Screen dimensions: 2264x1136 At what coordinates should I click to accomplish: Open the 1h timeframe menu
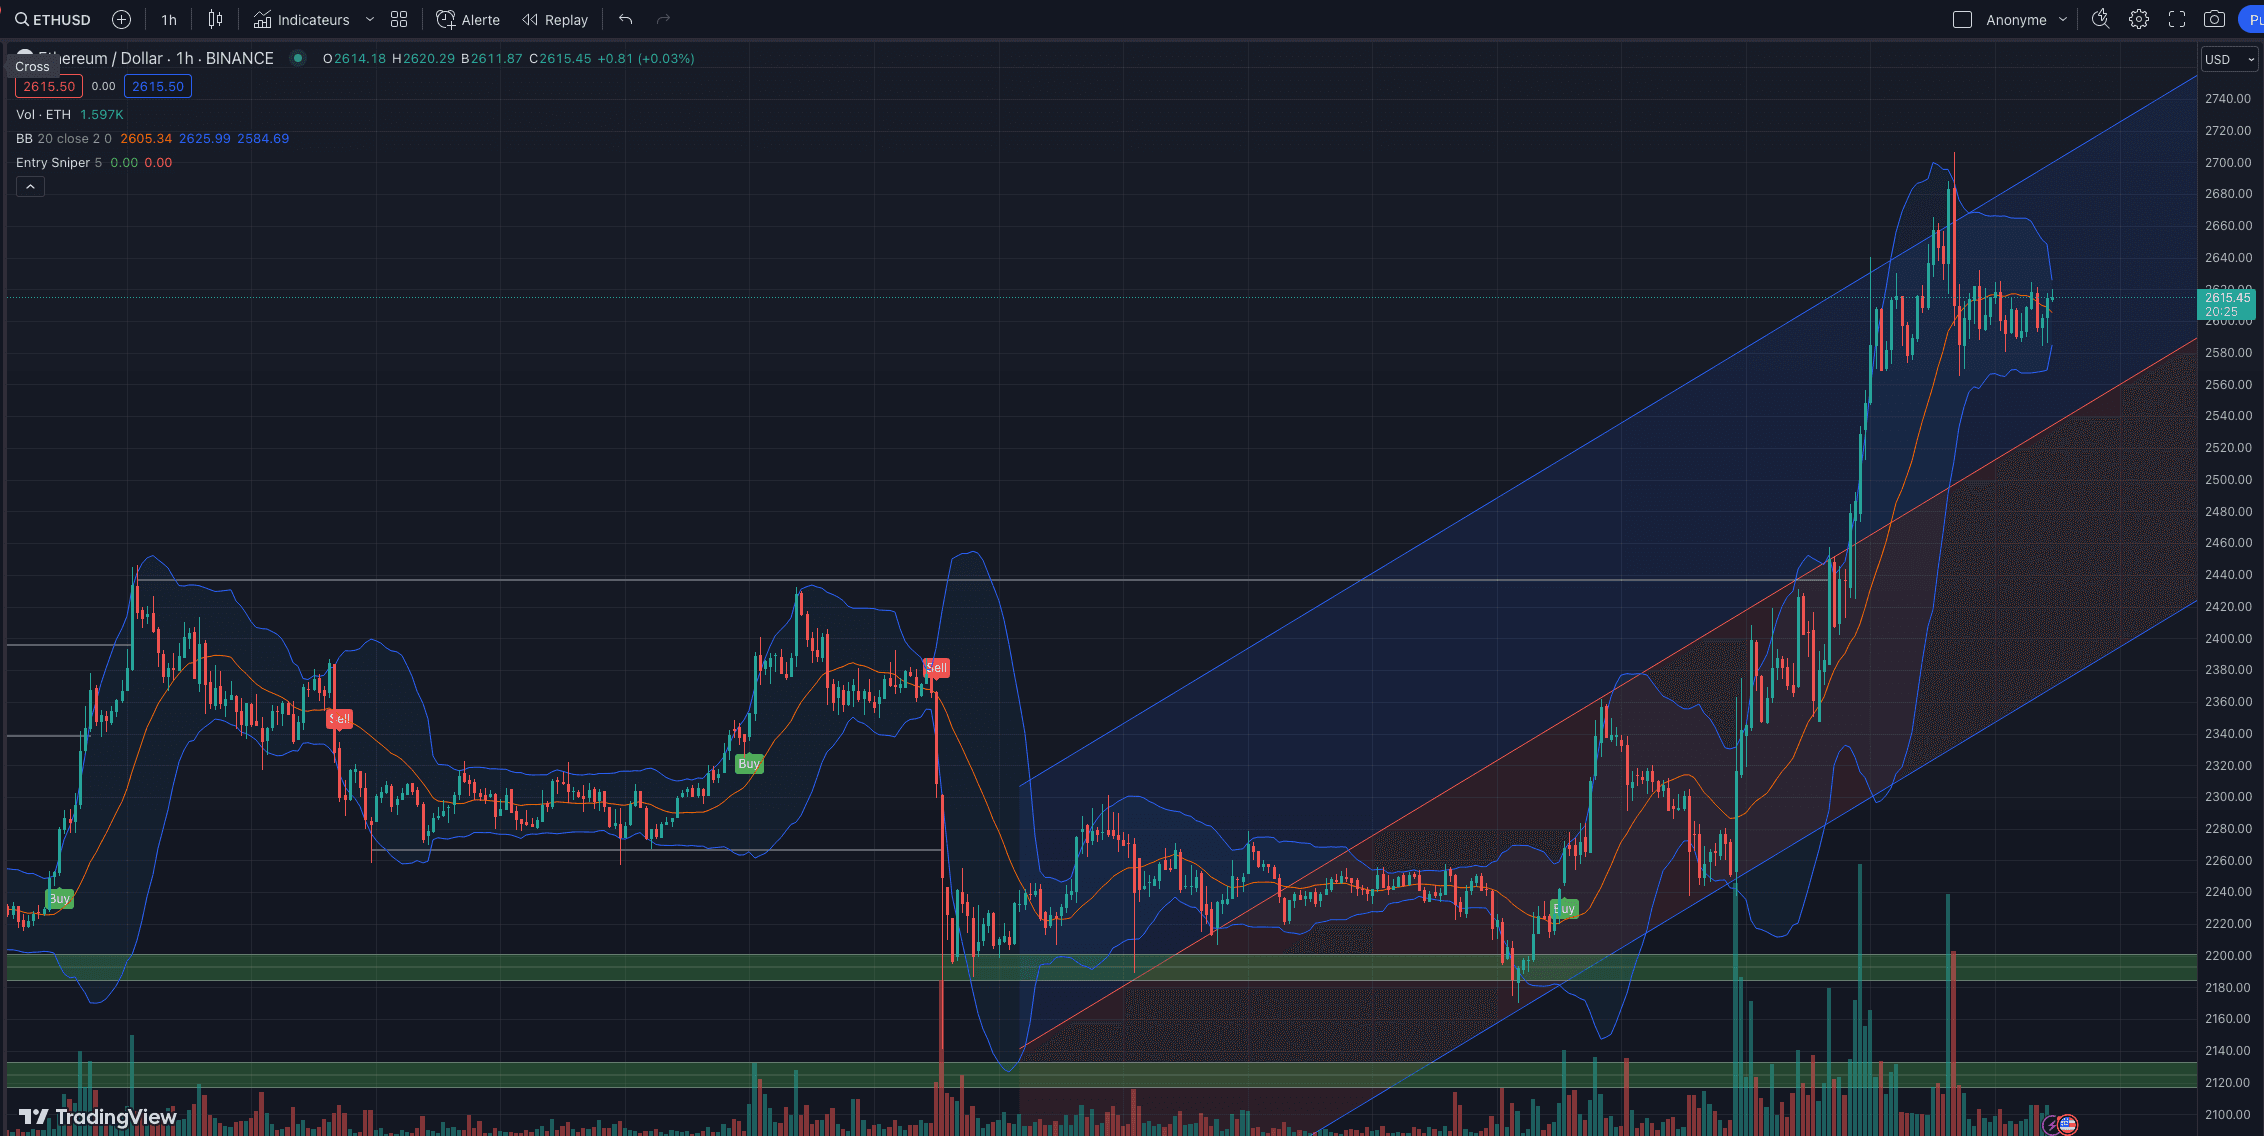point(169,19)
